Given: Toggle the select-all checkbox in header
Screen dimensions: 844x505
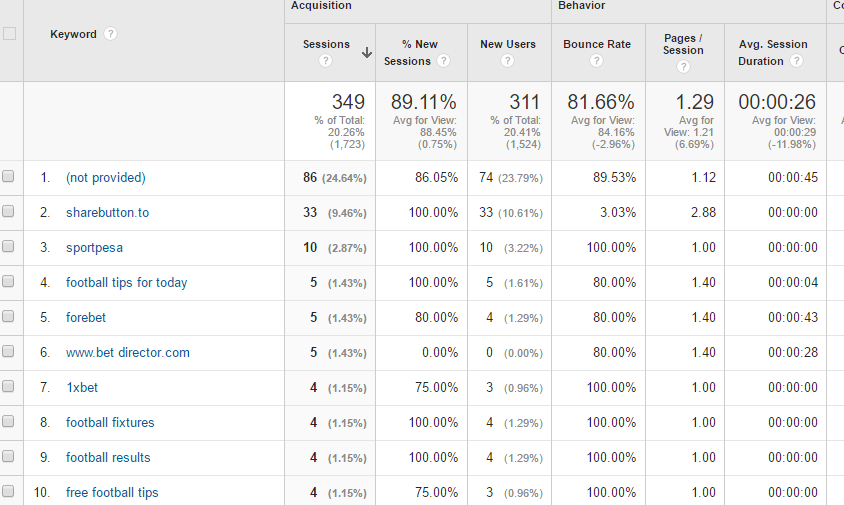Looking at the screenshot, I should 9,33.
